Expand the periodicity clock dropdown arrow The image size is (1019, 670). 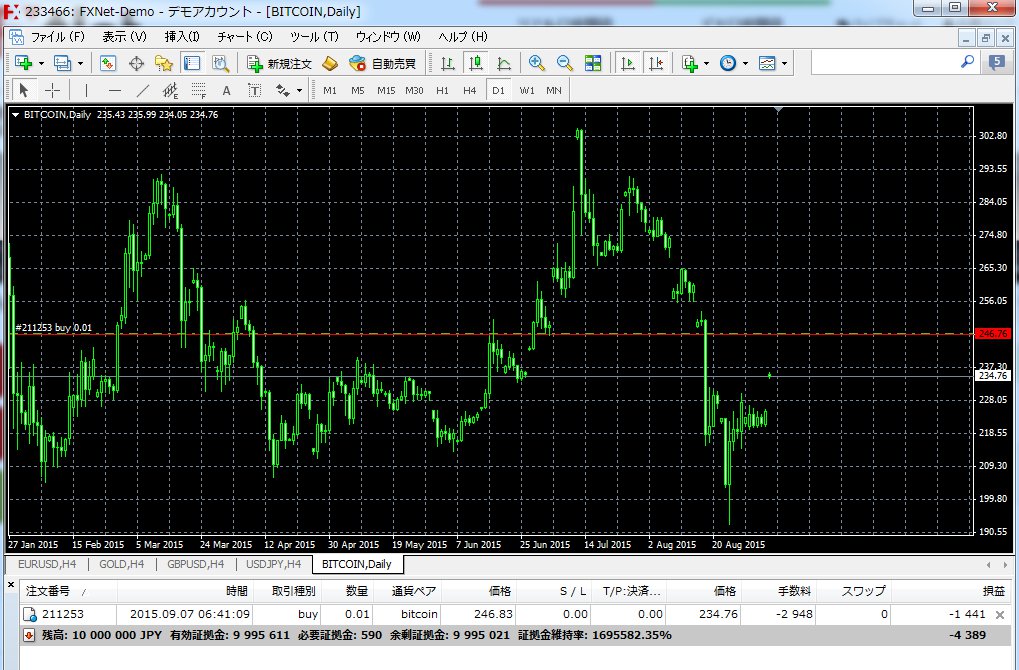(745, 63)
